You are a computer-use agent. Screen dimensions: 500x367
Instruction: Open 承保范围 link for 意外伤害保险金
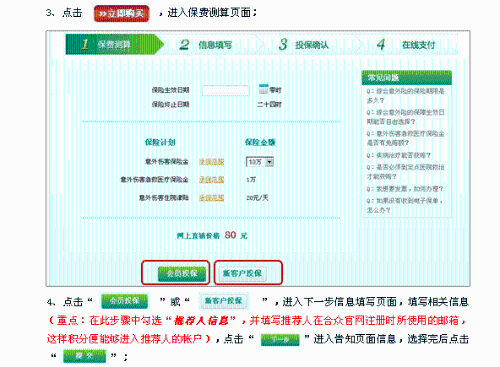[211, 162]
